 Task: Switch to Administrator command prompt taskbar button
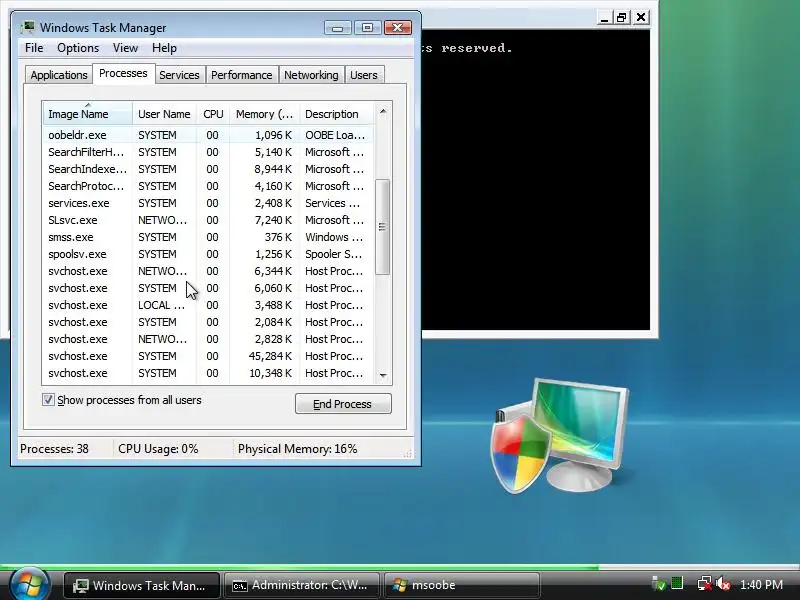301,585
